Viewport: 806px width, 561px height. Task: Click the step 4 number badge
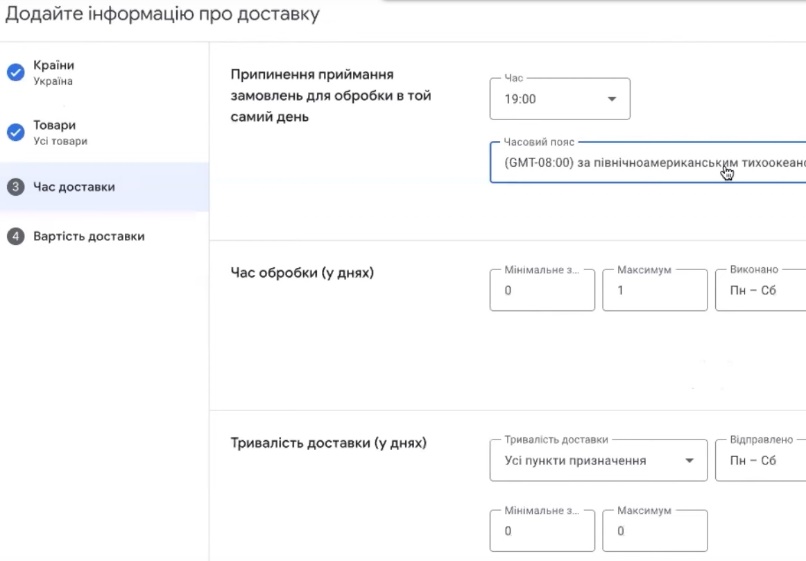coord(15,237)
